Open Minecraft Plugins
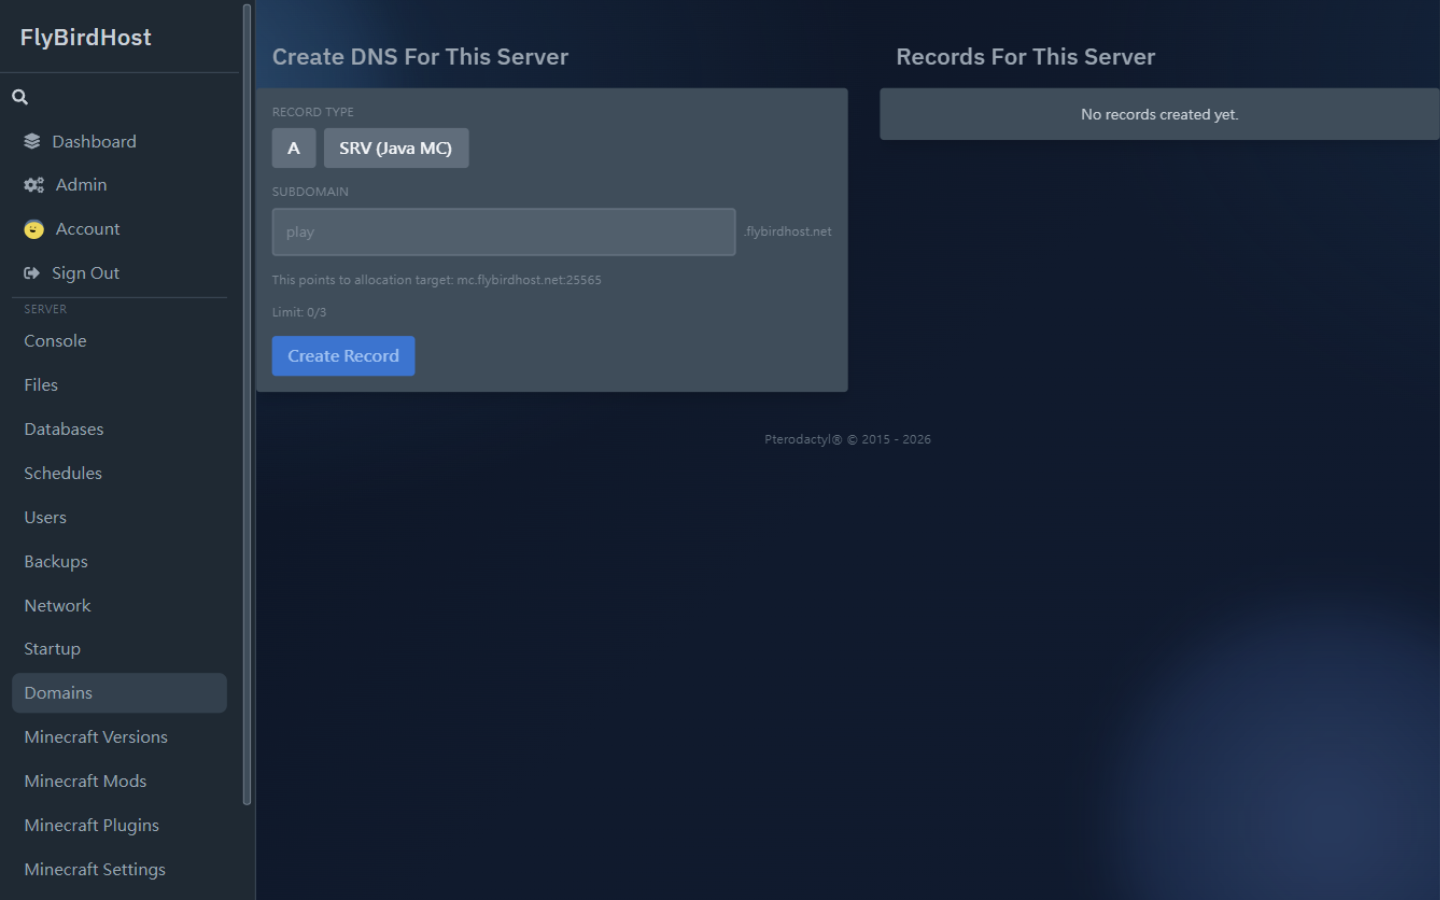The width and height of the screenshot is (1440, 900). tap(119, 825)
